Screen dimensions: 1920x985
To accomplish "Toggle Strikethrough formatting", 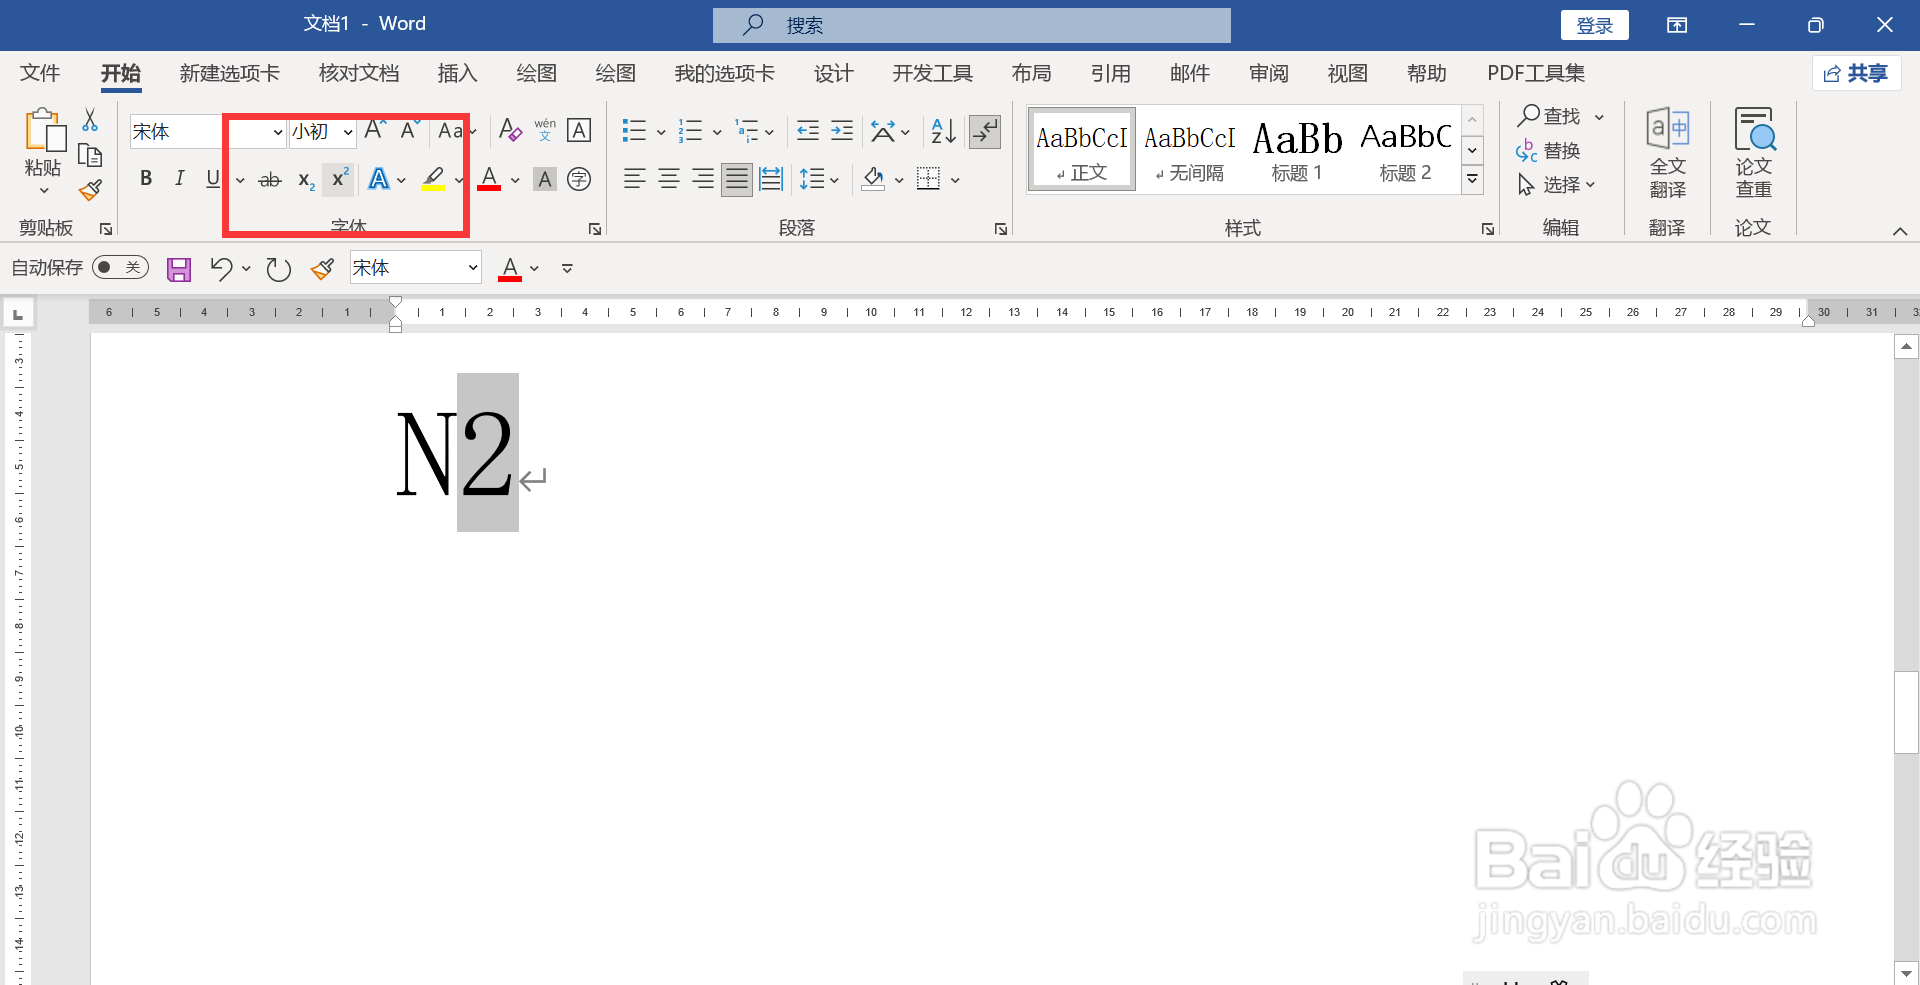I will pyautogui.click(x=270, y=180).
